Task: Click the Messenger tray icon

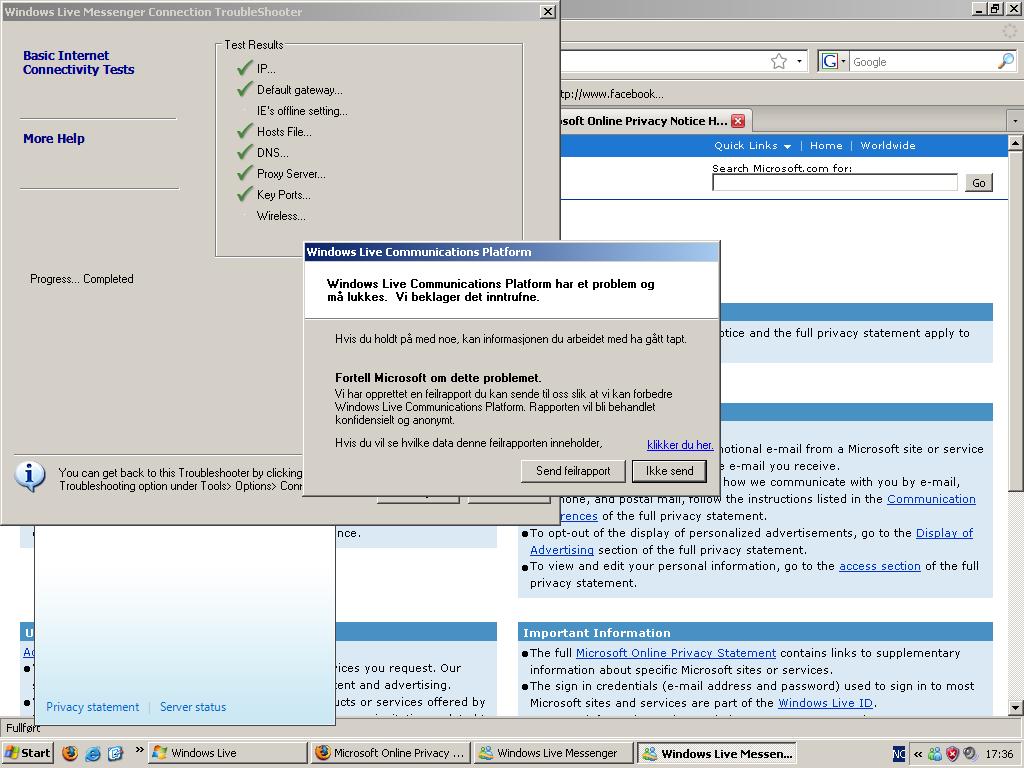Action: click(x=935, y=754)
